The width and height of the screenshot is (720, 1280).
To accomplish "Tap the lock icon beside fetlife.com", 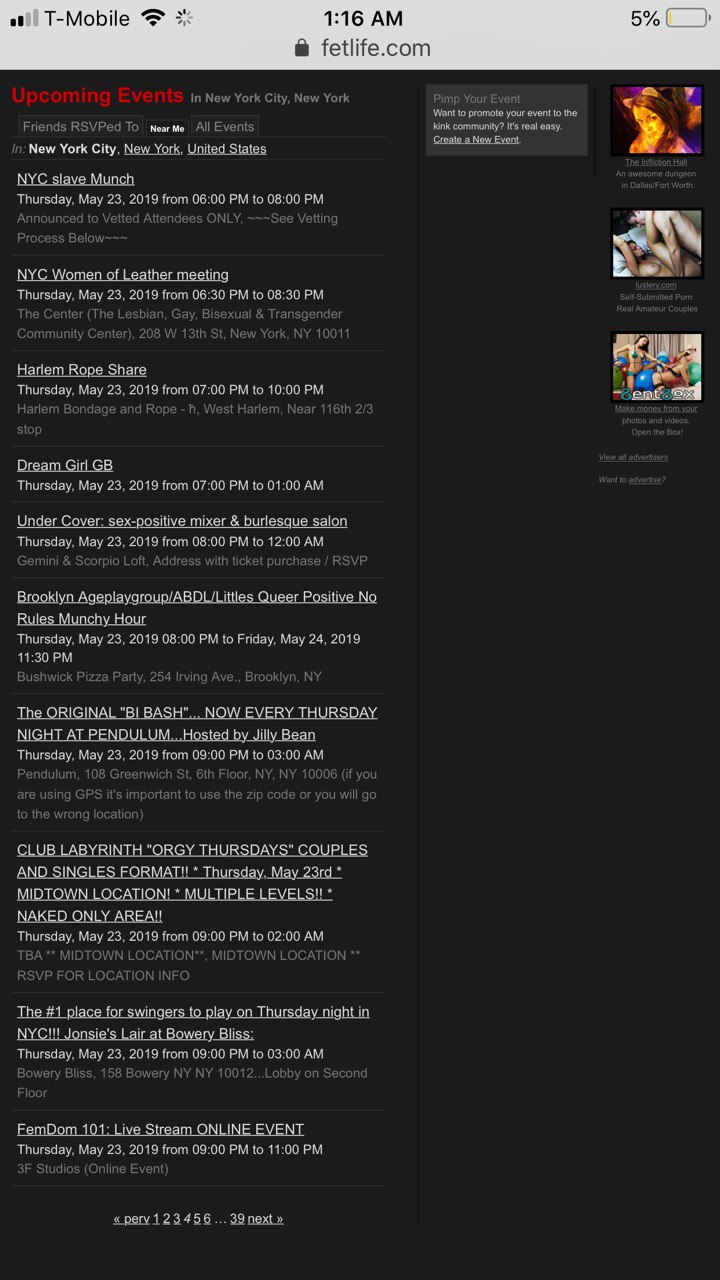I will [302, 48].
